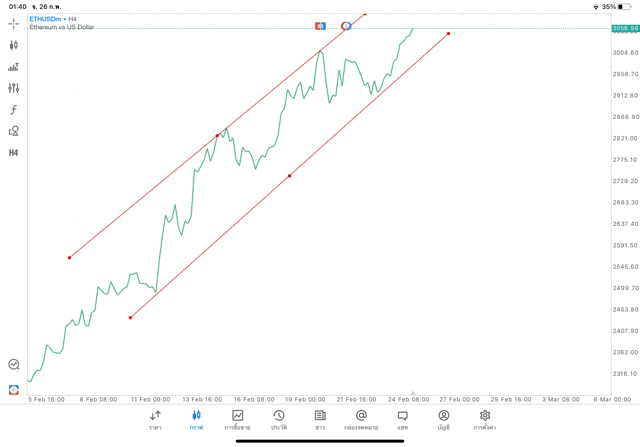The width and height of the screenshot is (640, 447).
Task: Switch to the Chart tab (กราฟ)
Action: 196,419
